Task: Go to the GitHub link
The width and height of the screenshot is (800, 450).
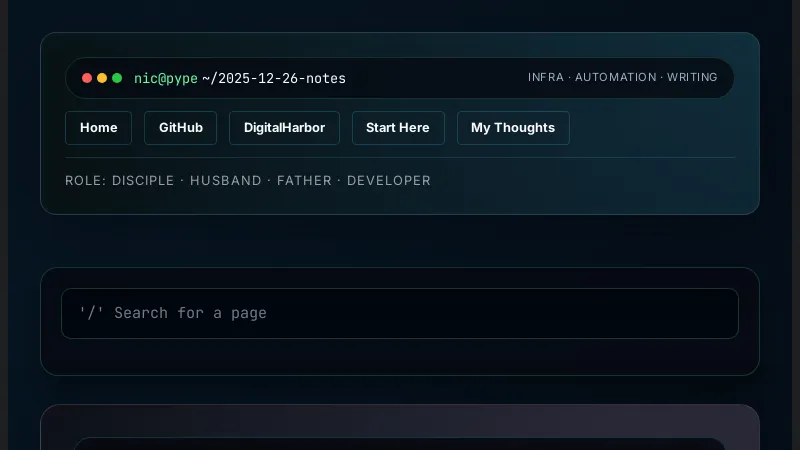Action: 180,128
